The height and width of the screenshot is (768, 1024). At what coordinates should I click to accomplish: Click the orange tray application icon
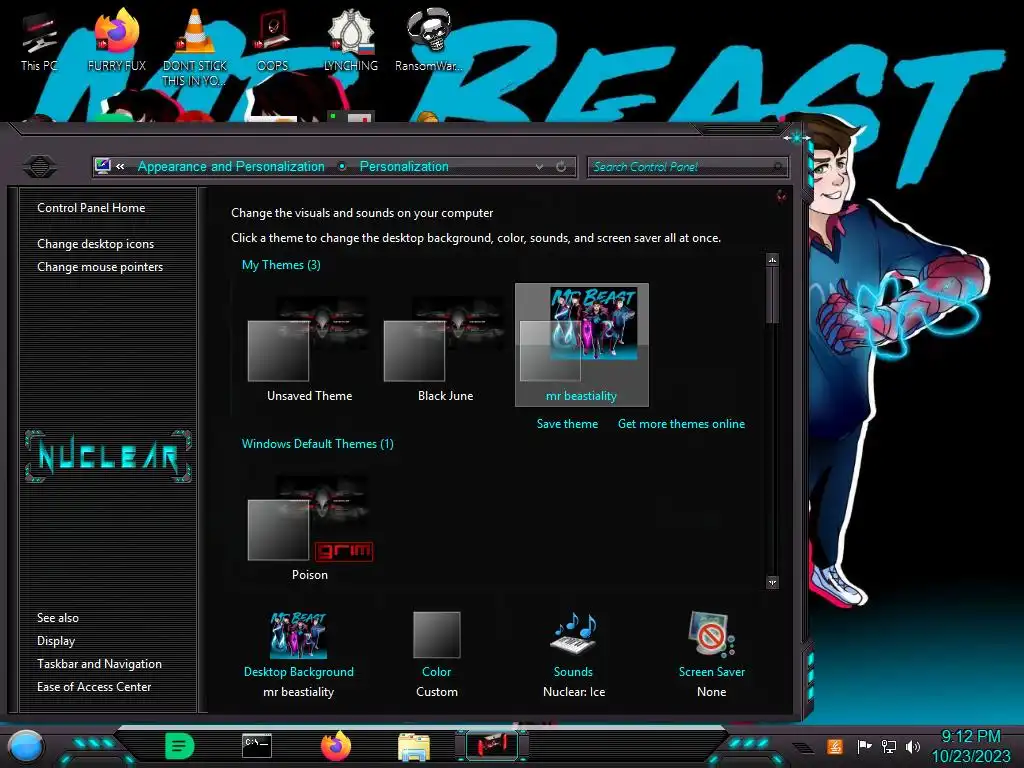point(835,746)
